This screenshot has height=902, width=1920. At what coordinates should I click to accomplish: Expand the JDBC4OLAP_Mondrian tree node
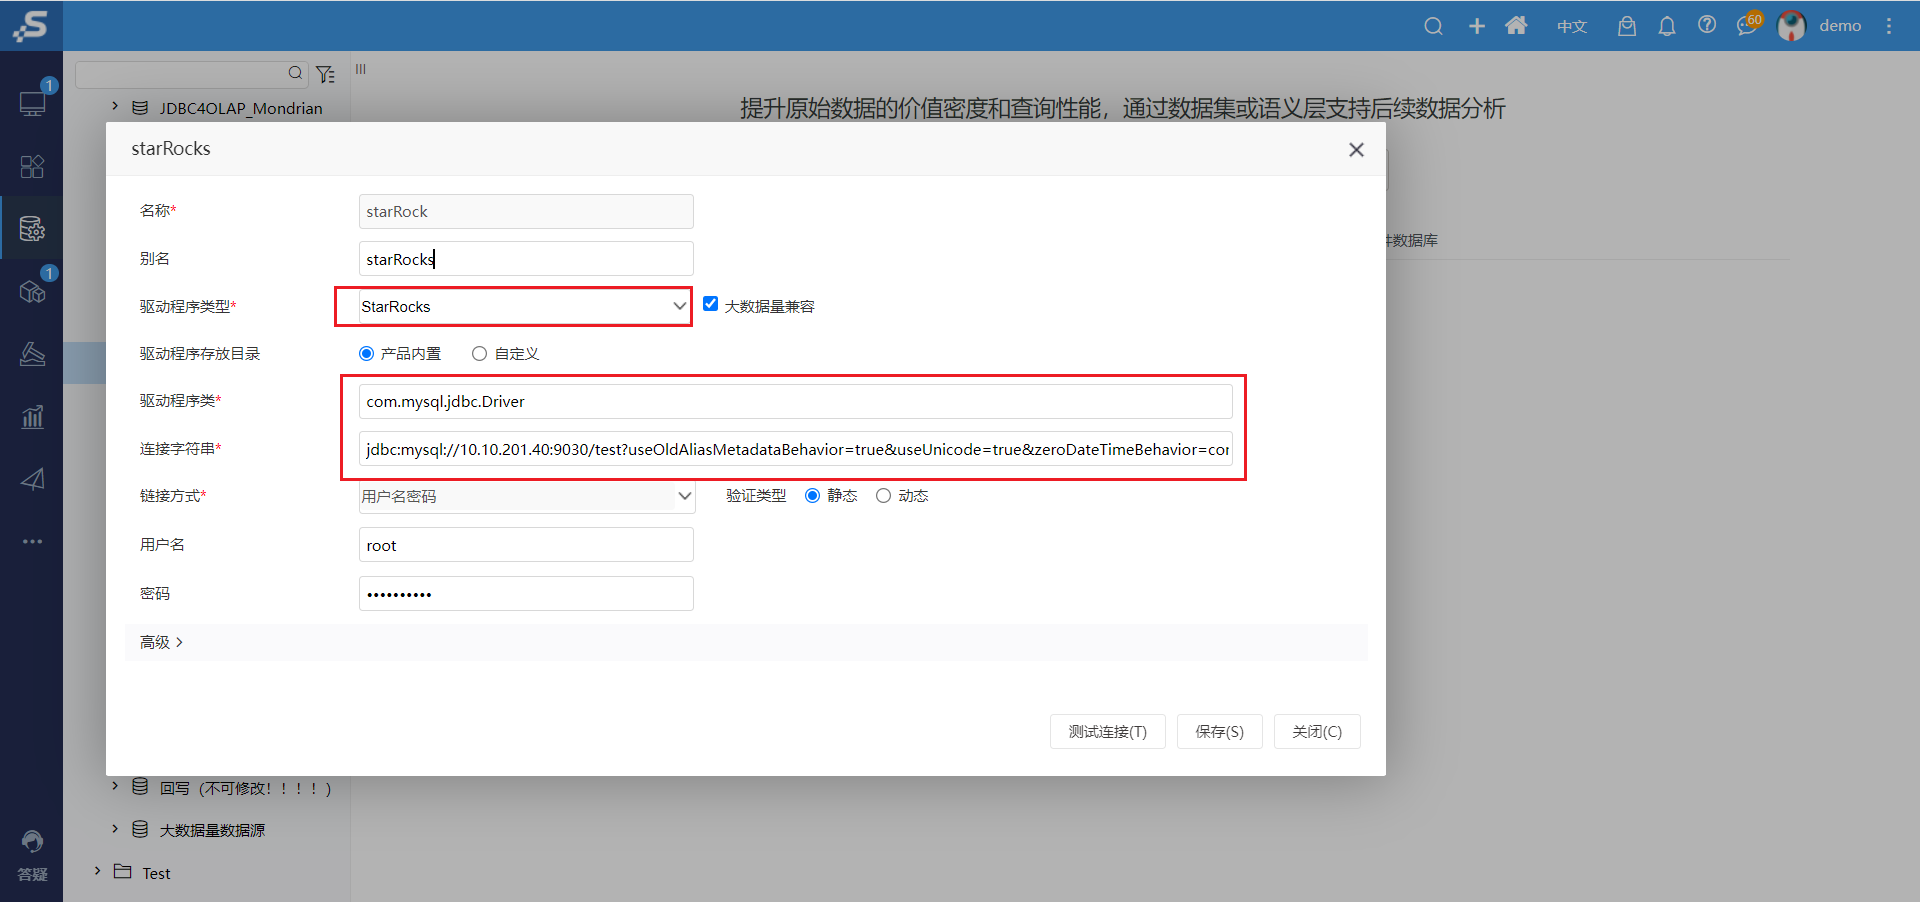[114, 106]
